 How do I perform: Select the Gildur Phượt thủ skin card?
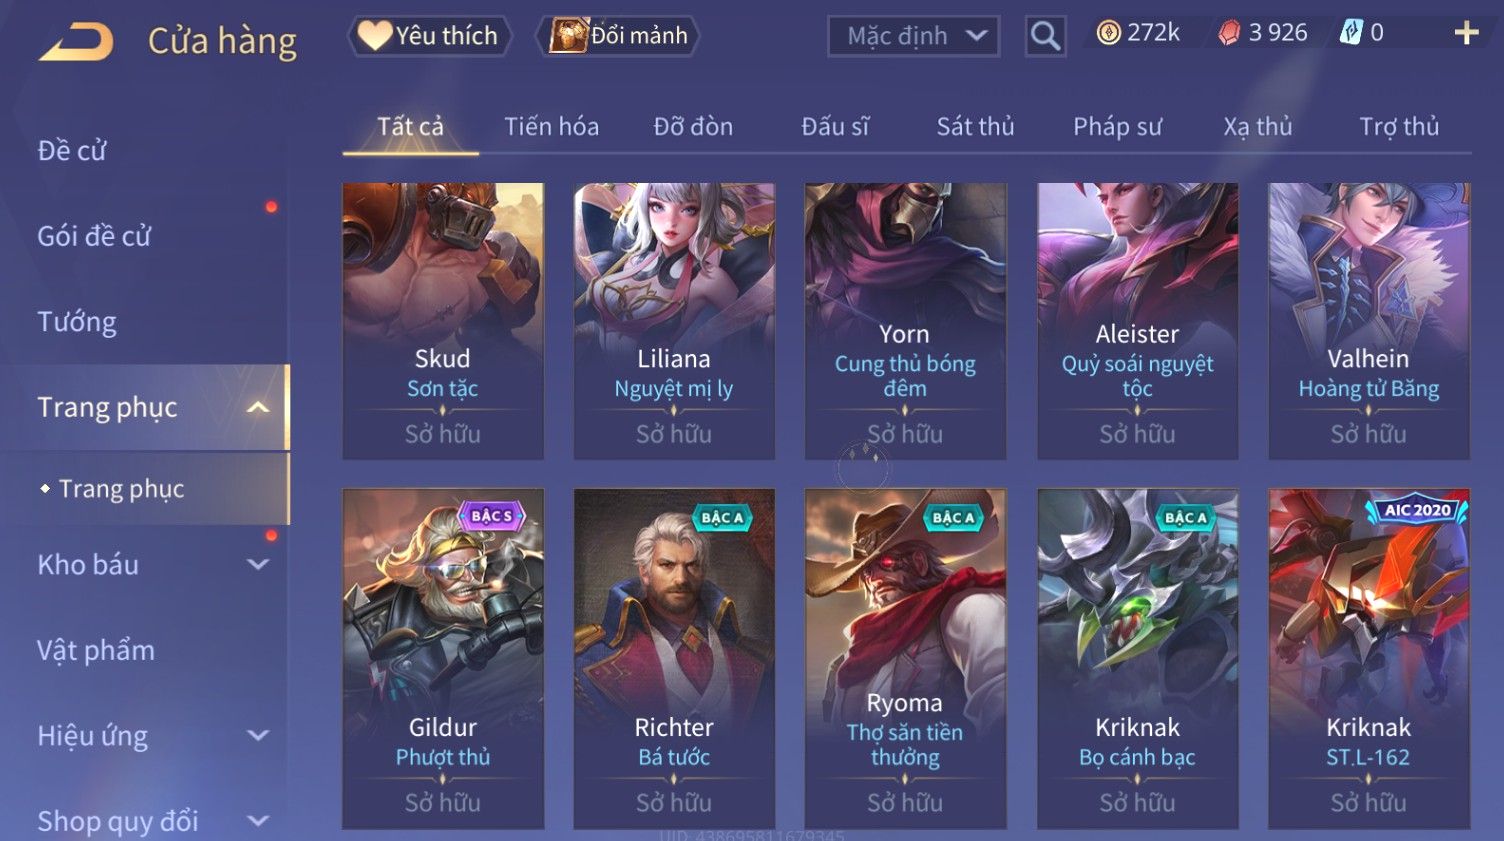point(443,658)
